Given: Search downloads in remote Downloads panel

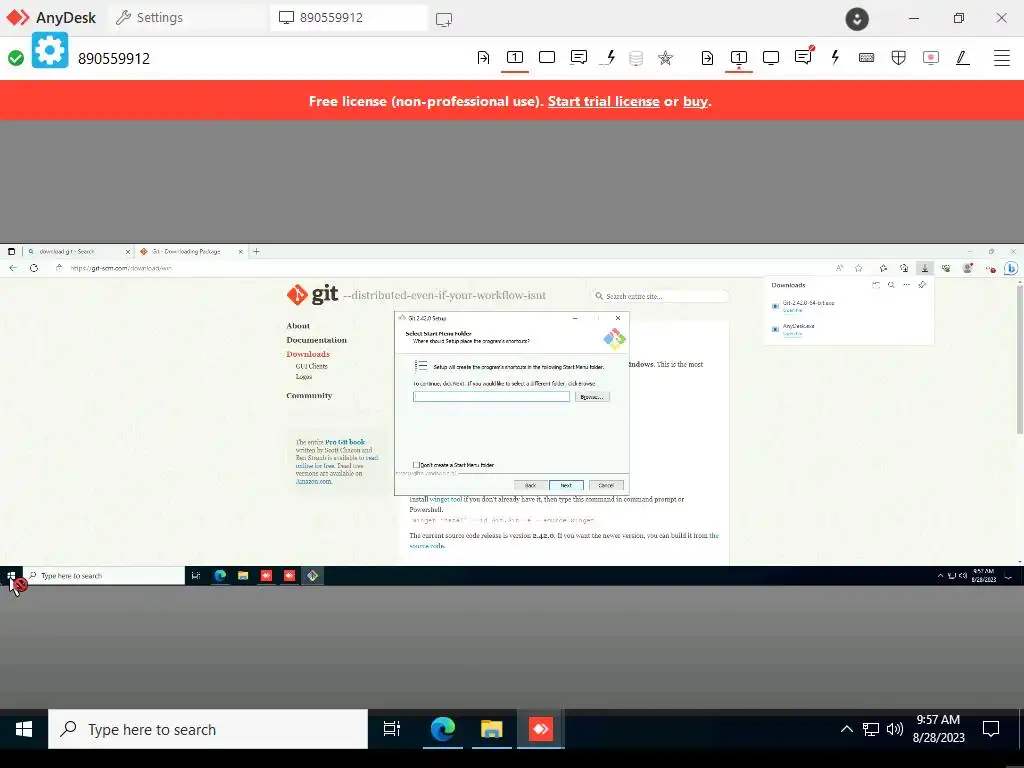Looking at the screenshot, I should click(891, 285).
